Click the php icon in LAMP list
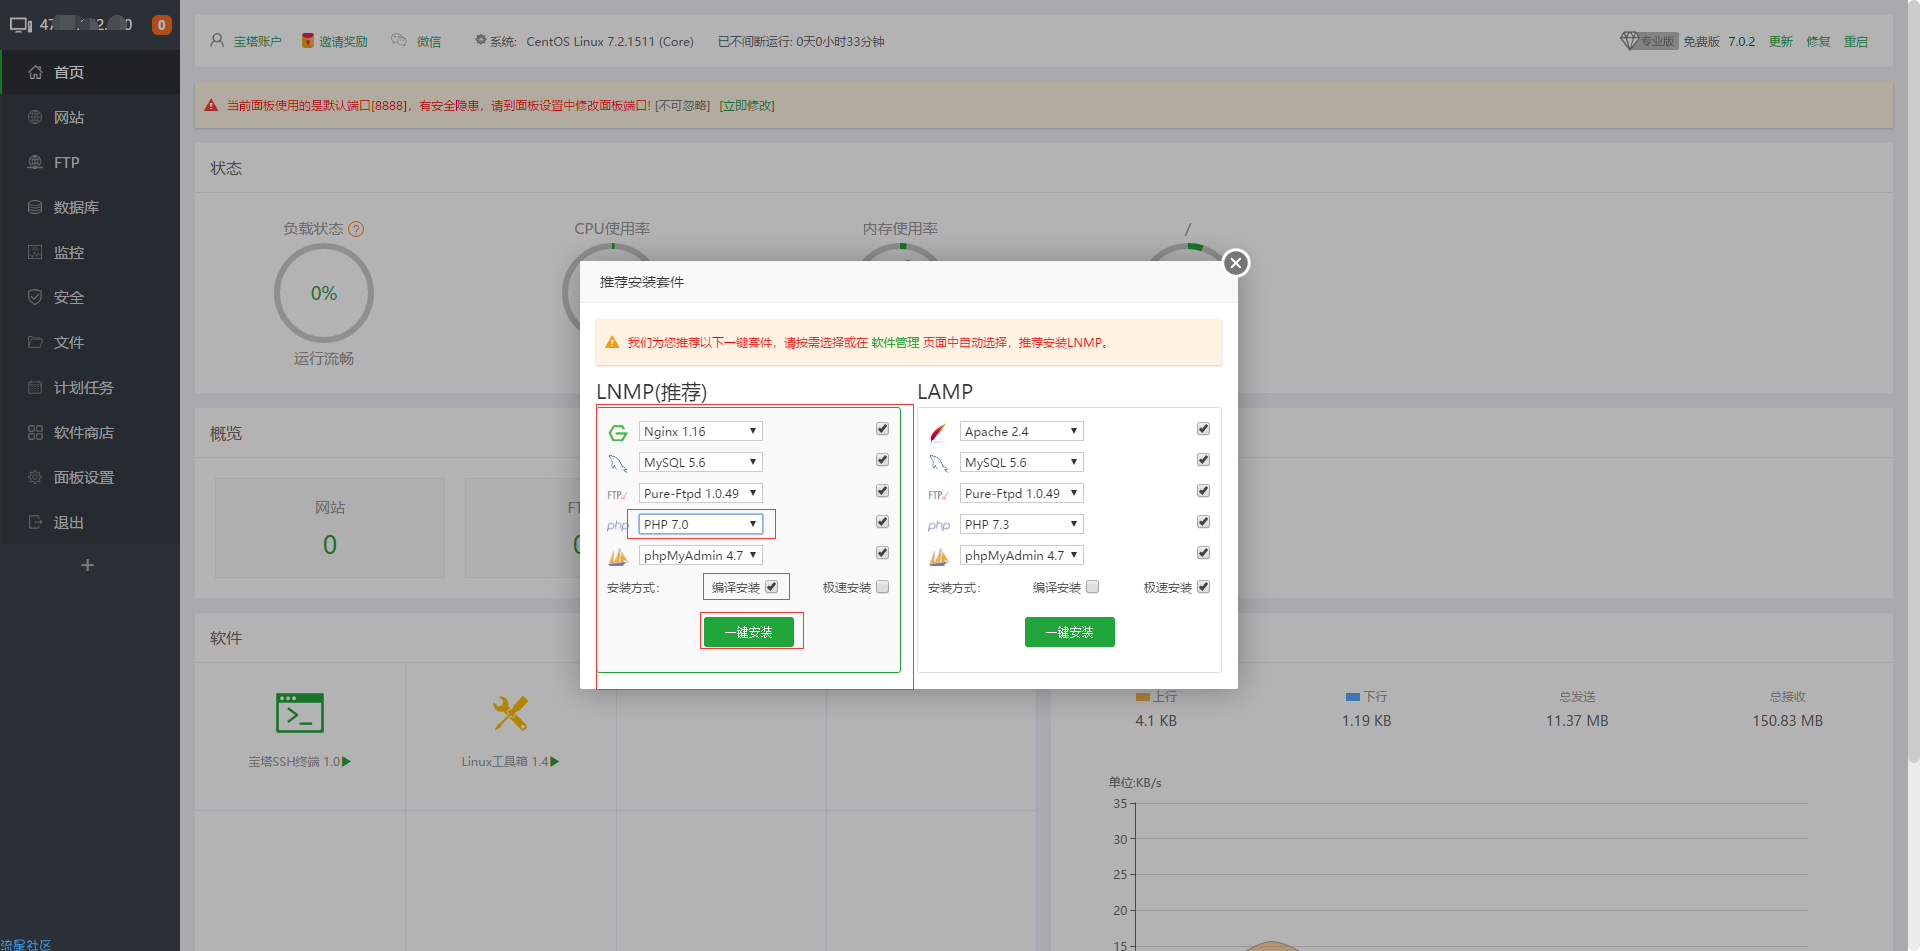Viewport: 1920px width, 951px height. point(938,525)
